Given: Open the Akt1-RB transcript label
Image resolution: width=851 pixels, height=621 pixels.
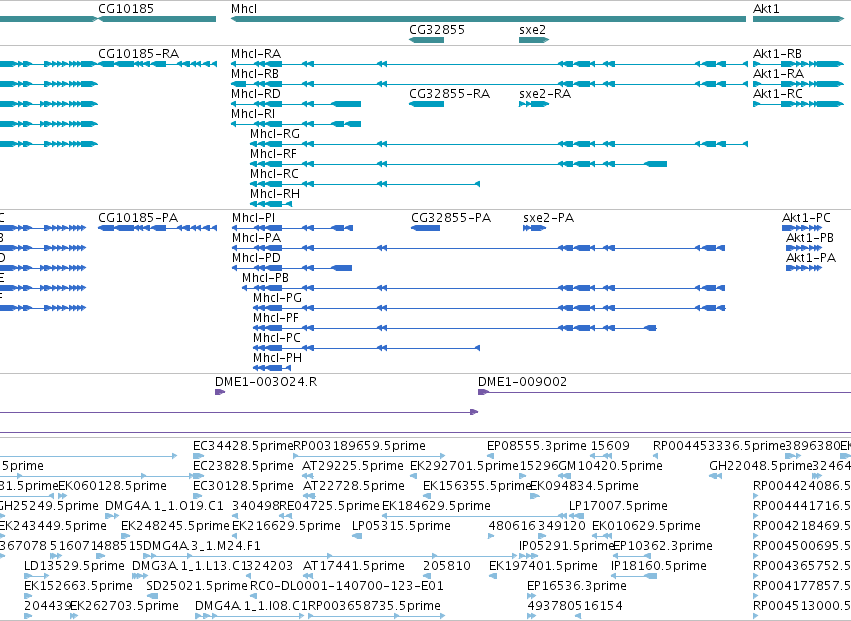Looking at the screenshot, I should [x=777, y=54].
